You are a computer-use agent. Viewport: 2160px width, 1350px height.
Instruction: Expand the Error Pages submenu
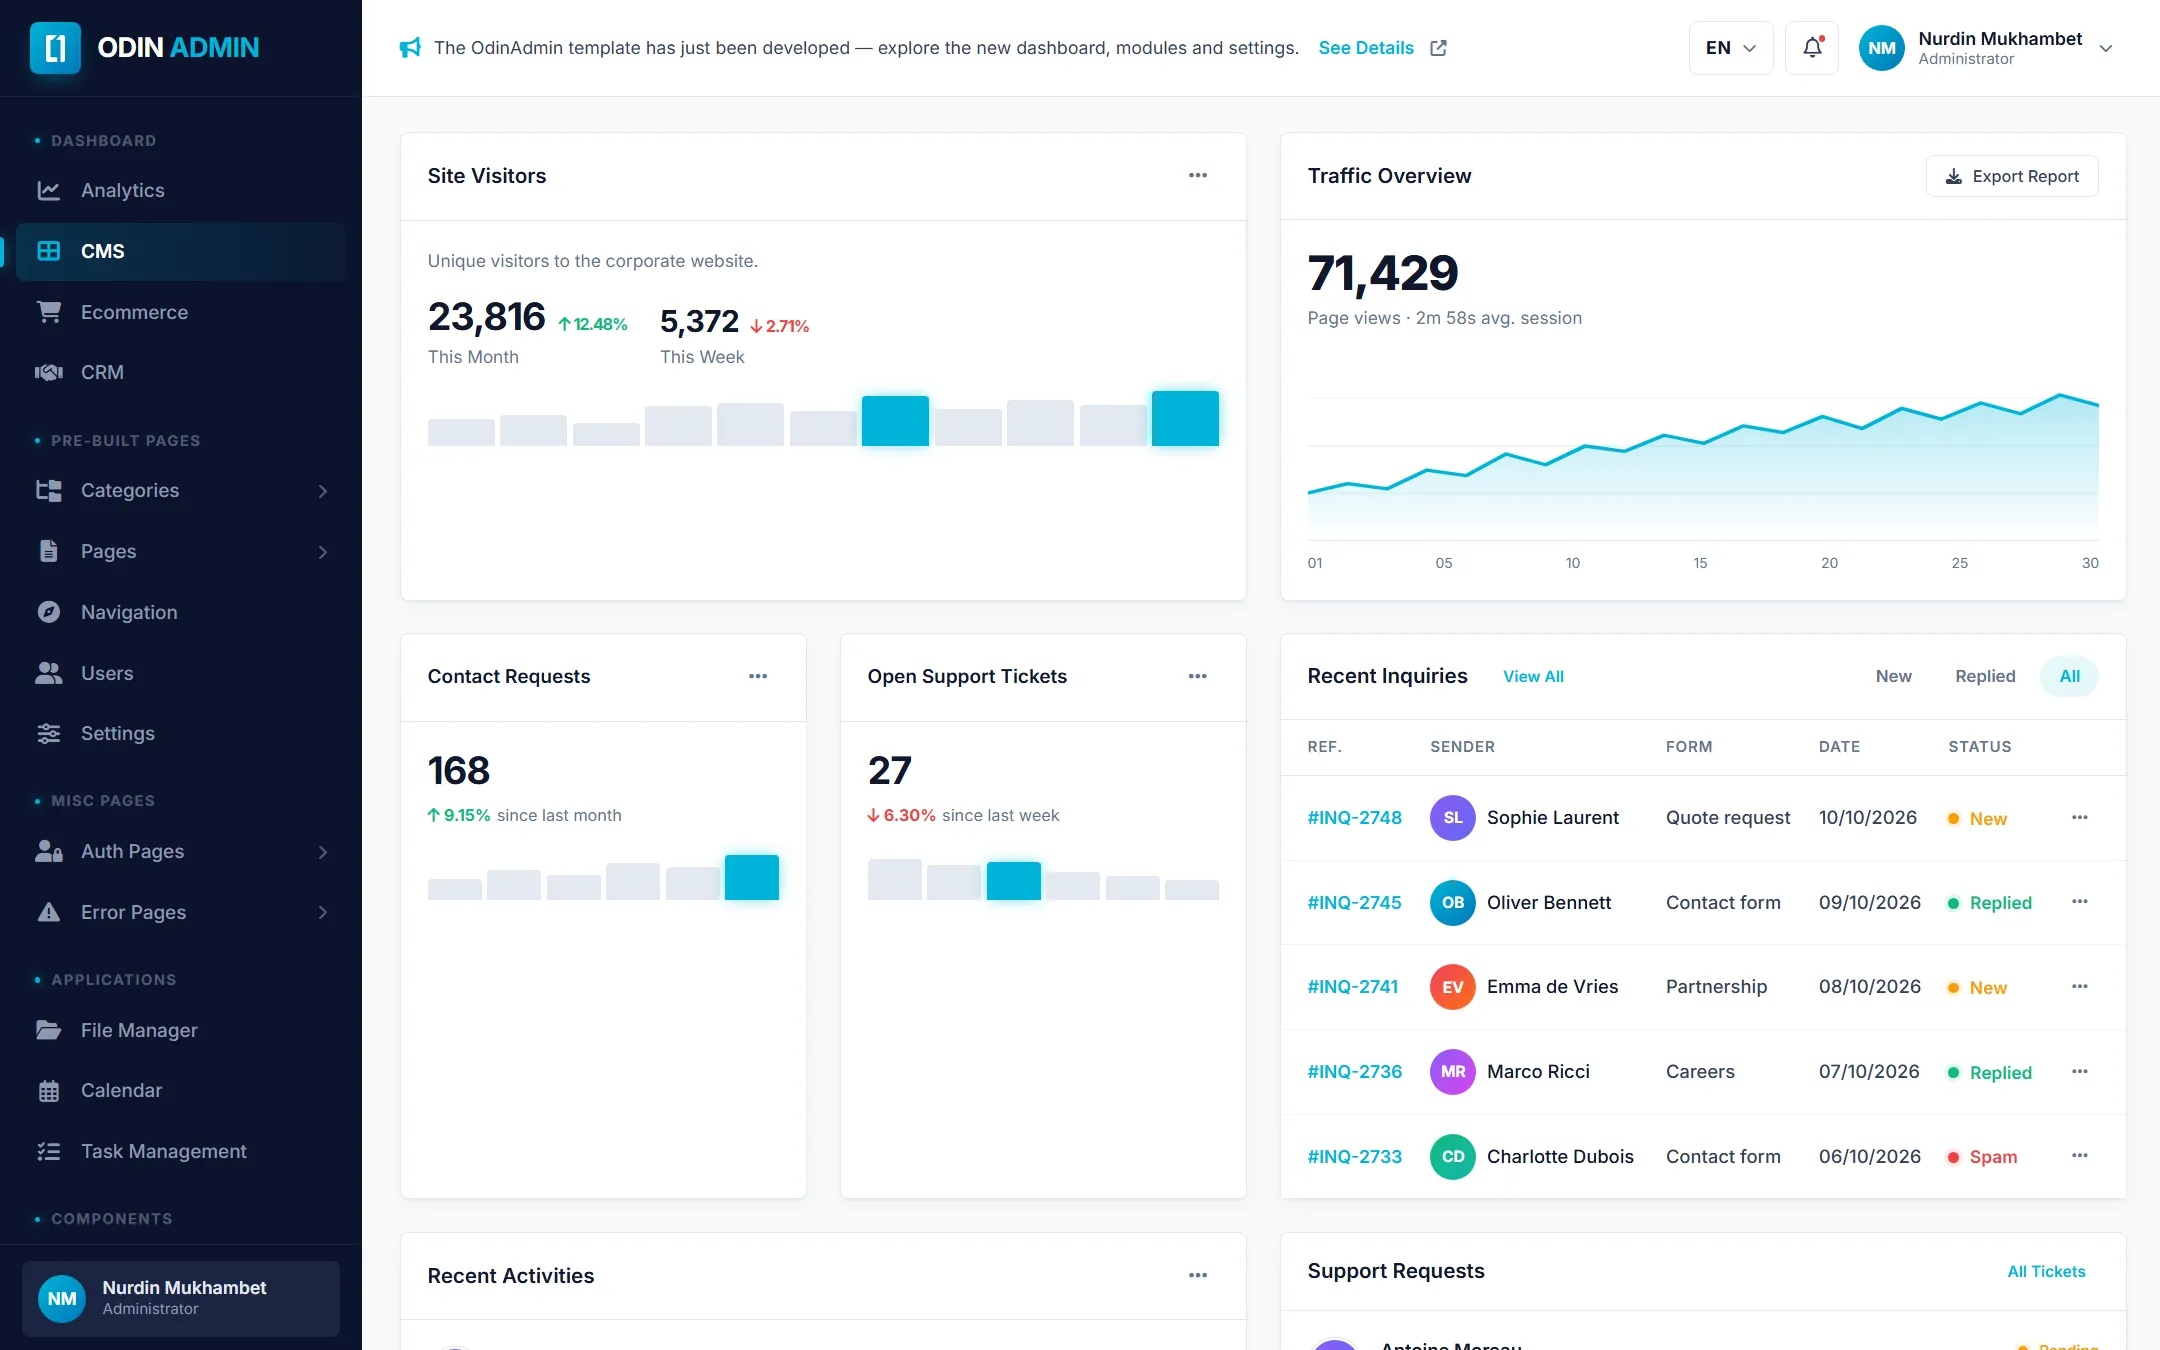click(322, 912)
